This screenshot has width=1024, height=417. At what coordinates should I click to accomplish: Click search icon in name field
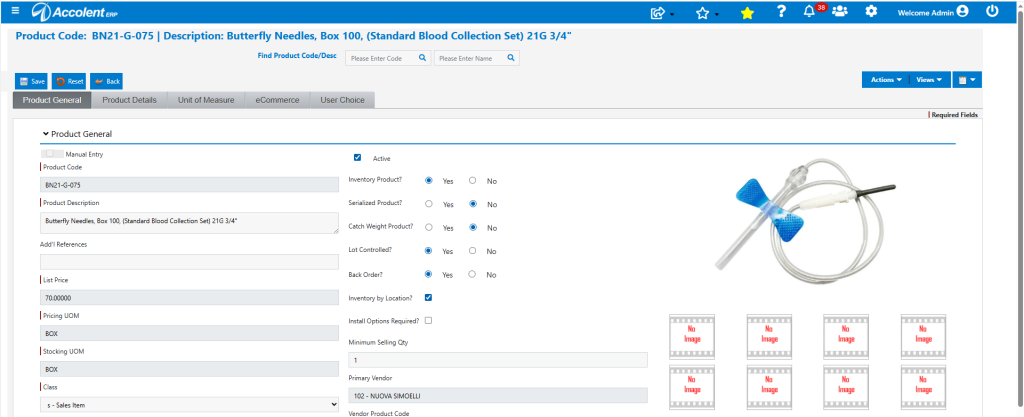click(511, 58)
